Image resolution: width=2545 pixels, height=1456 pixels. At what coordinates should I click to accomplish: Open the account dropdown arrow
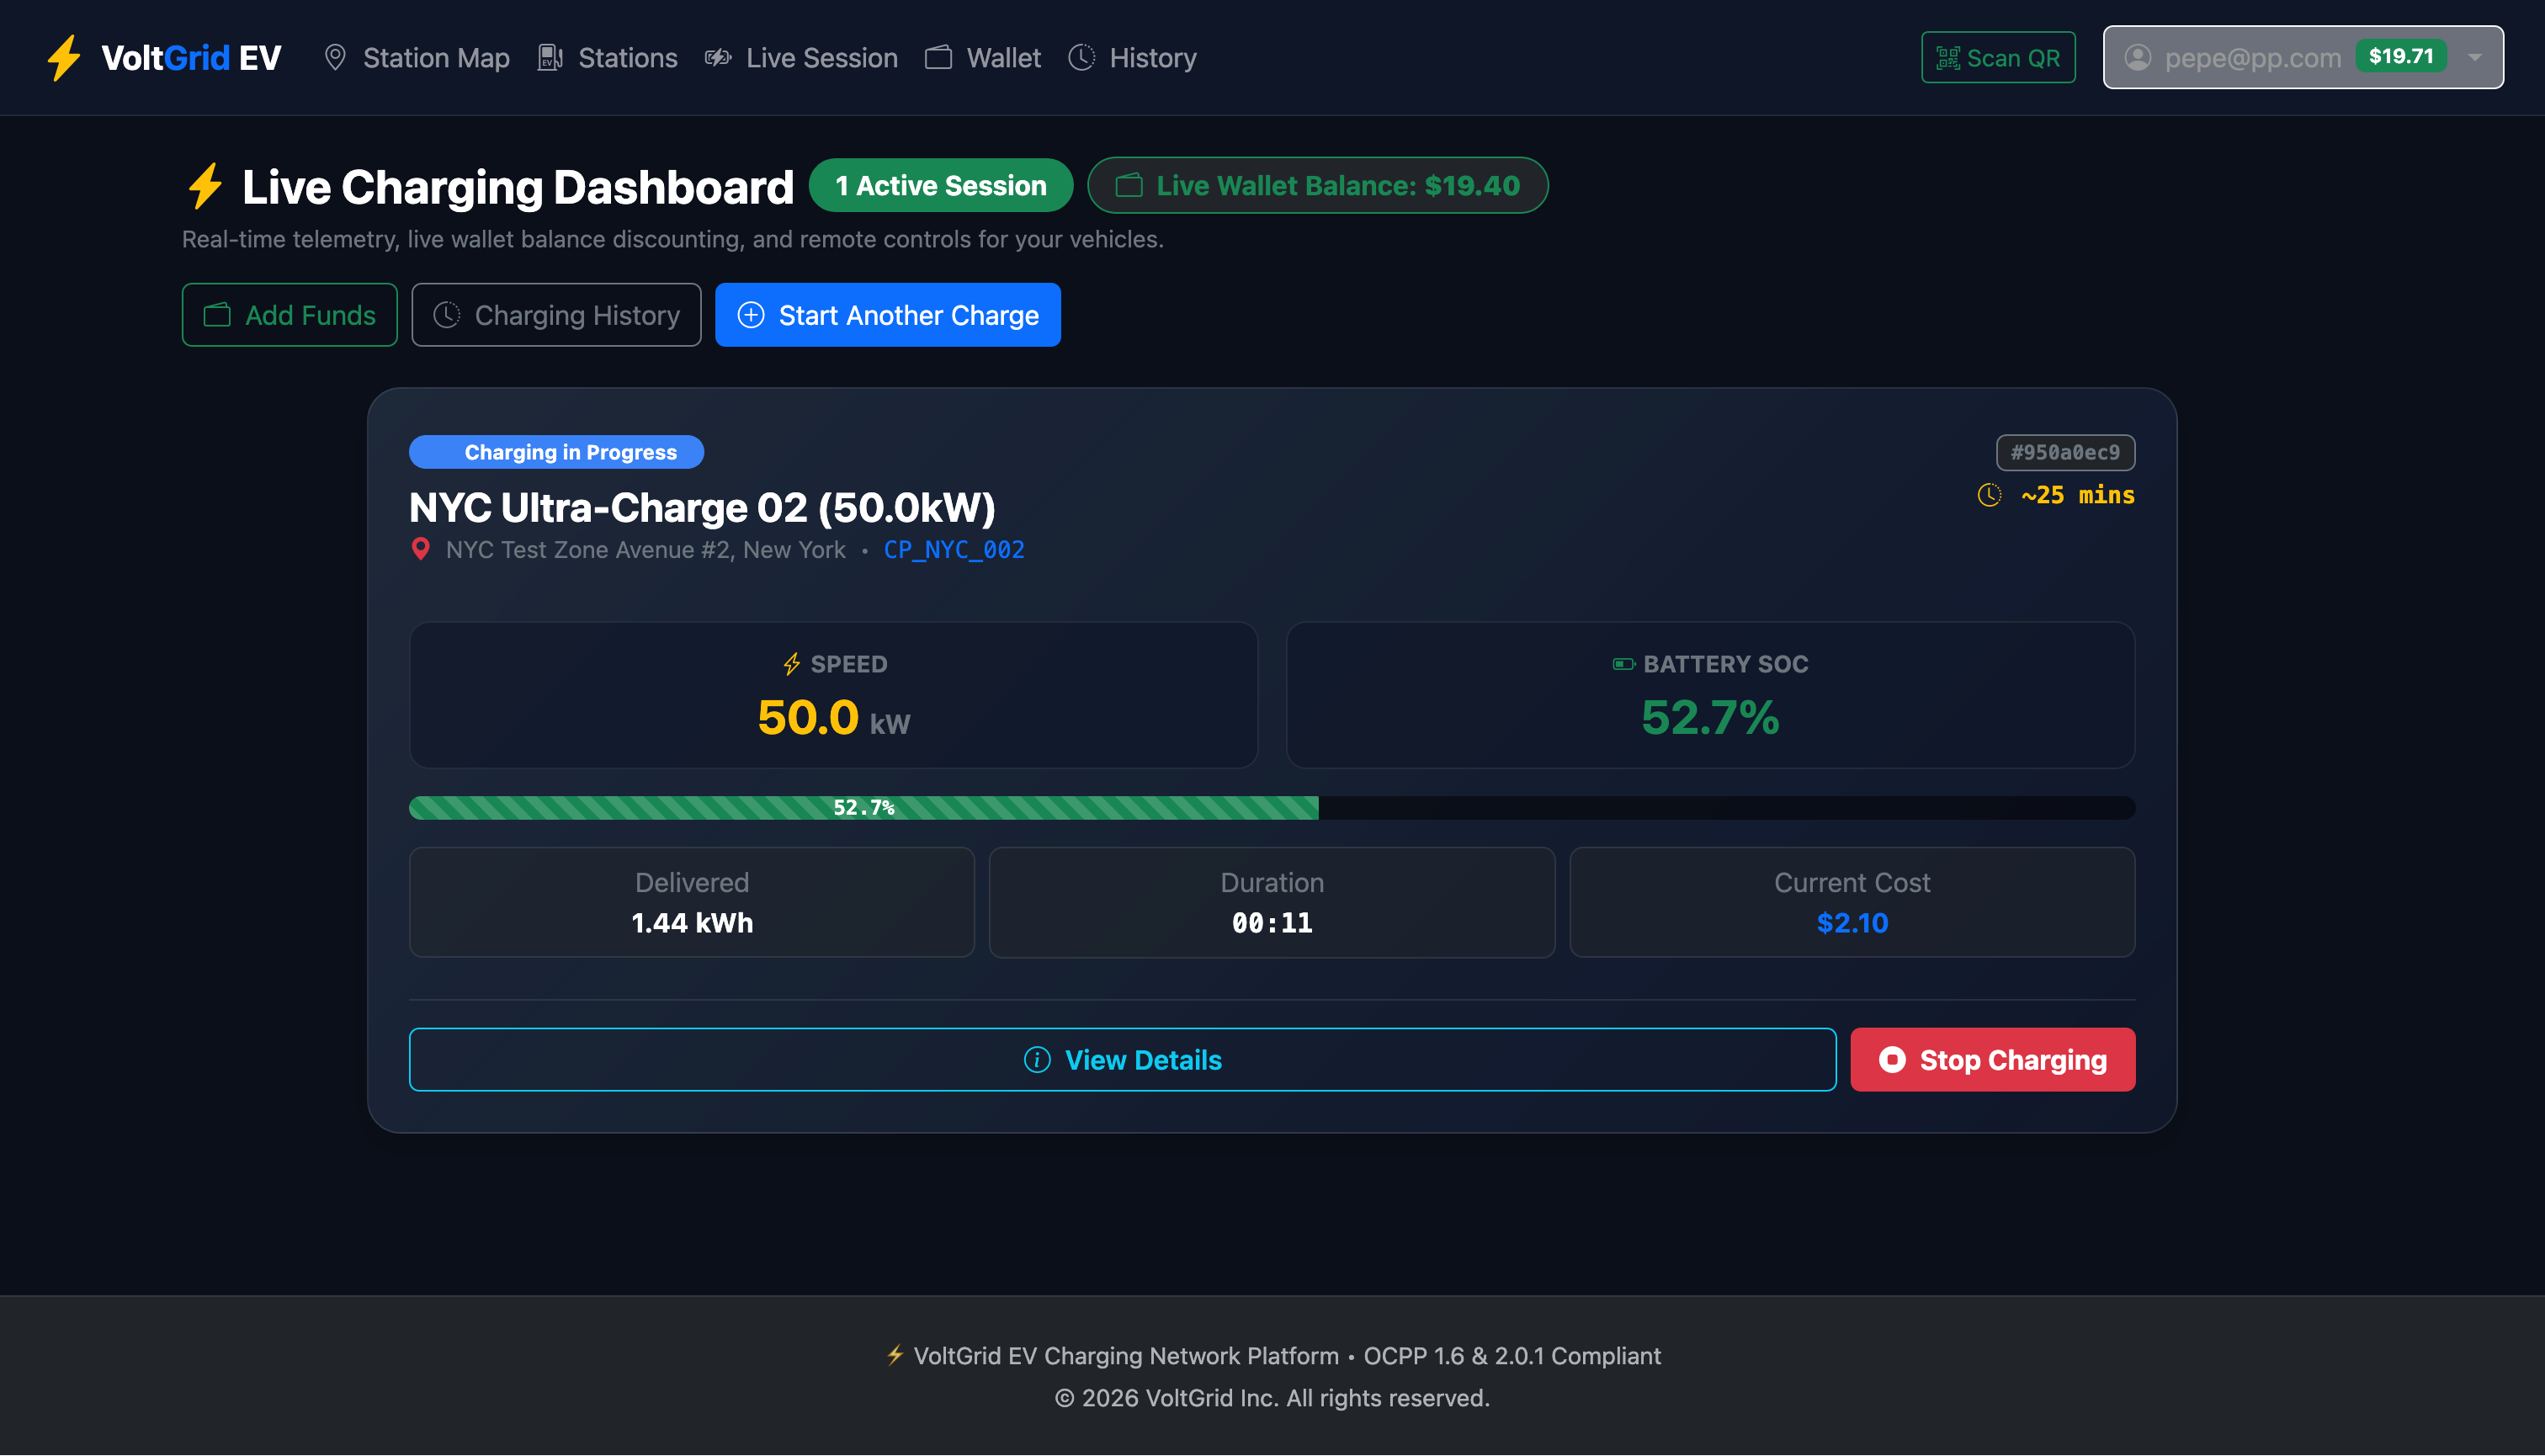tap(2475, 58)
